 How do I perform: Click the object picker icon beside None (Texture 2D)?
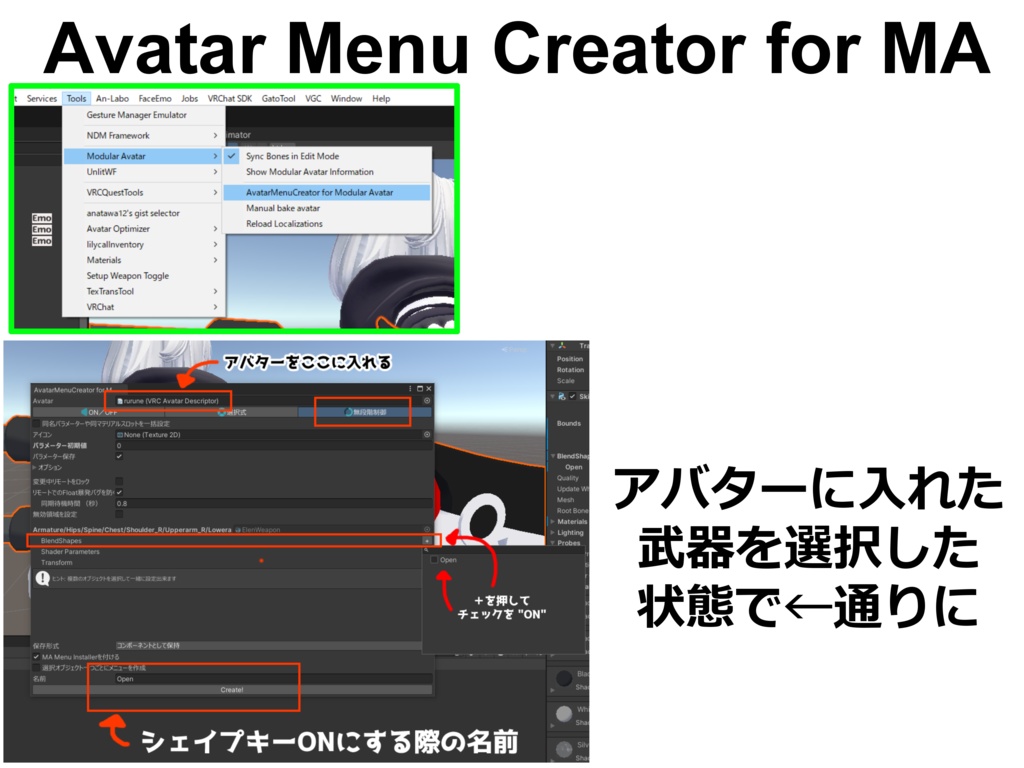pos(426,436)
